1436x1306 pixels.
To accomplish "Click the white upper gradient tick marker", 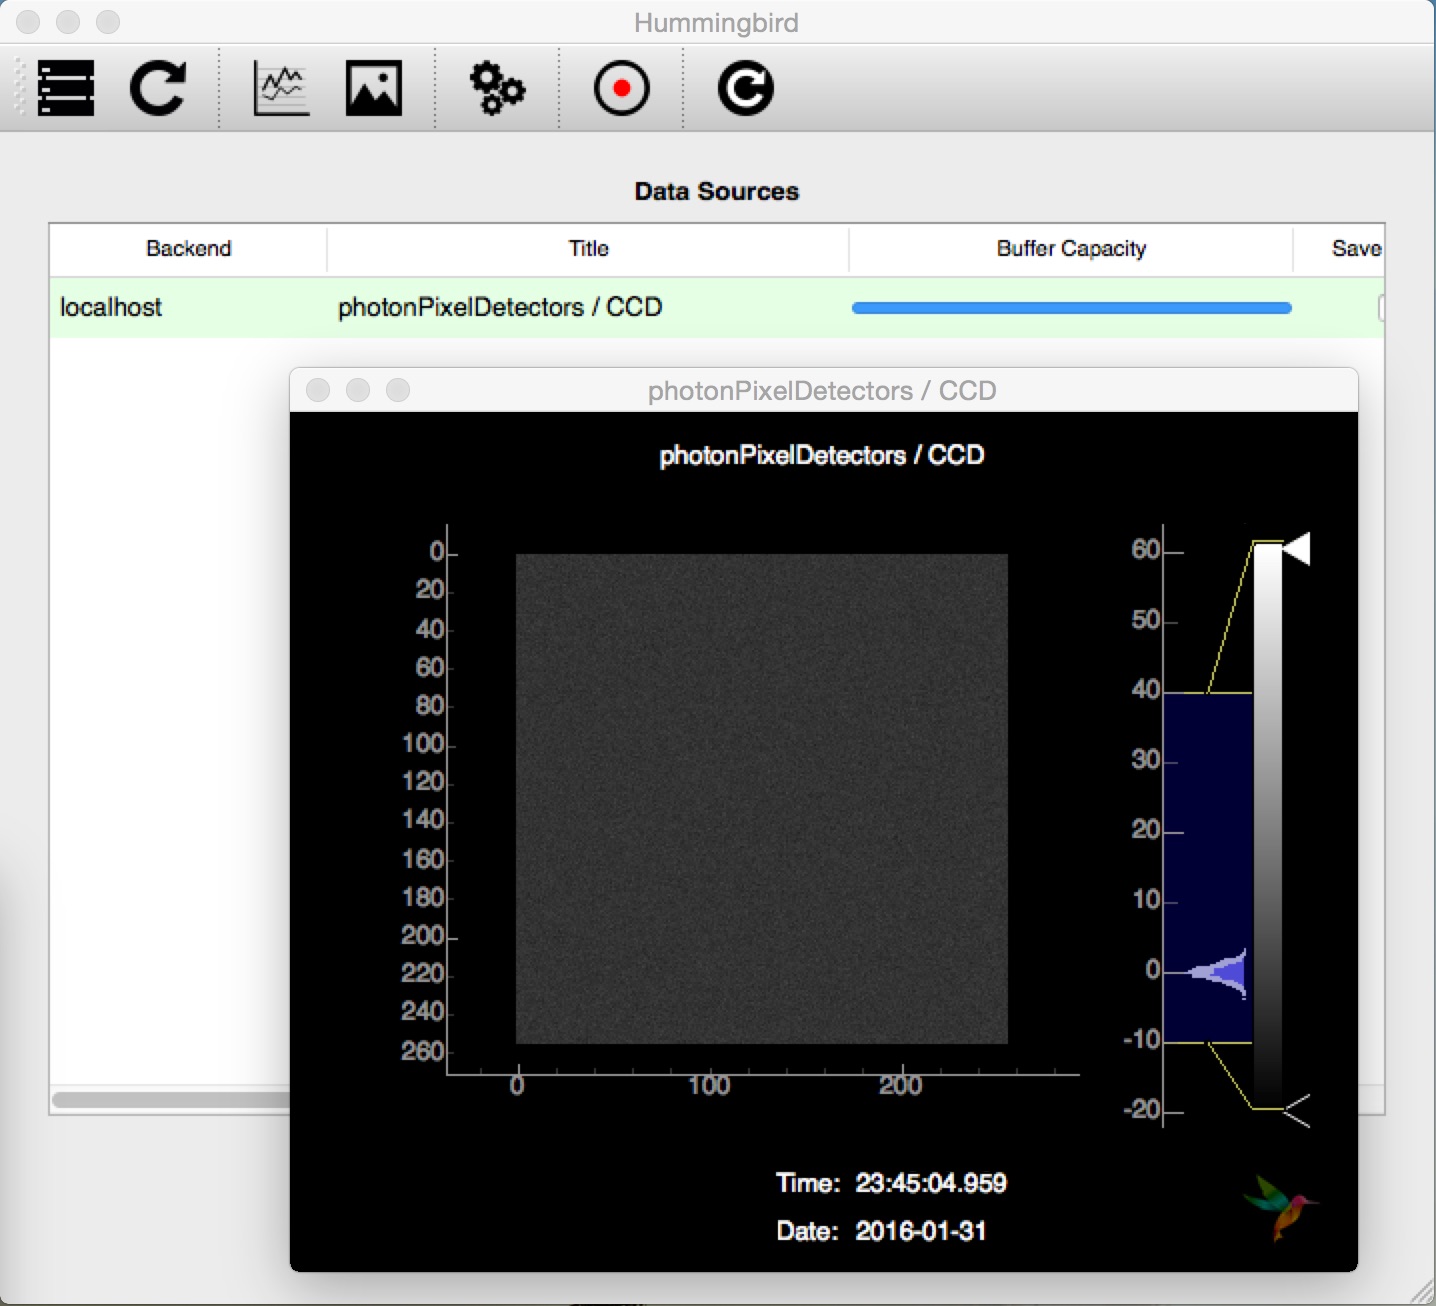I will (1296, 548).
